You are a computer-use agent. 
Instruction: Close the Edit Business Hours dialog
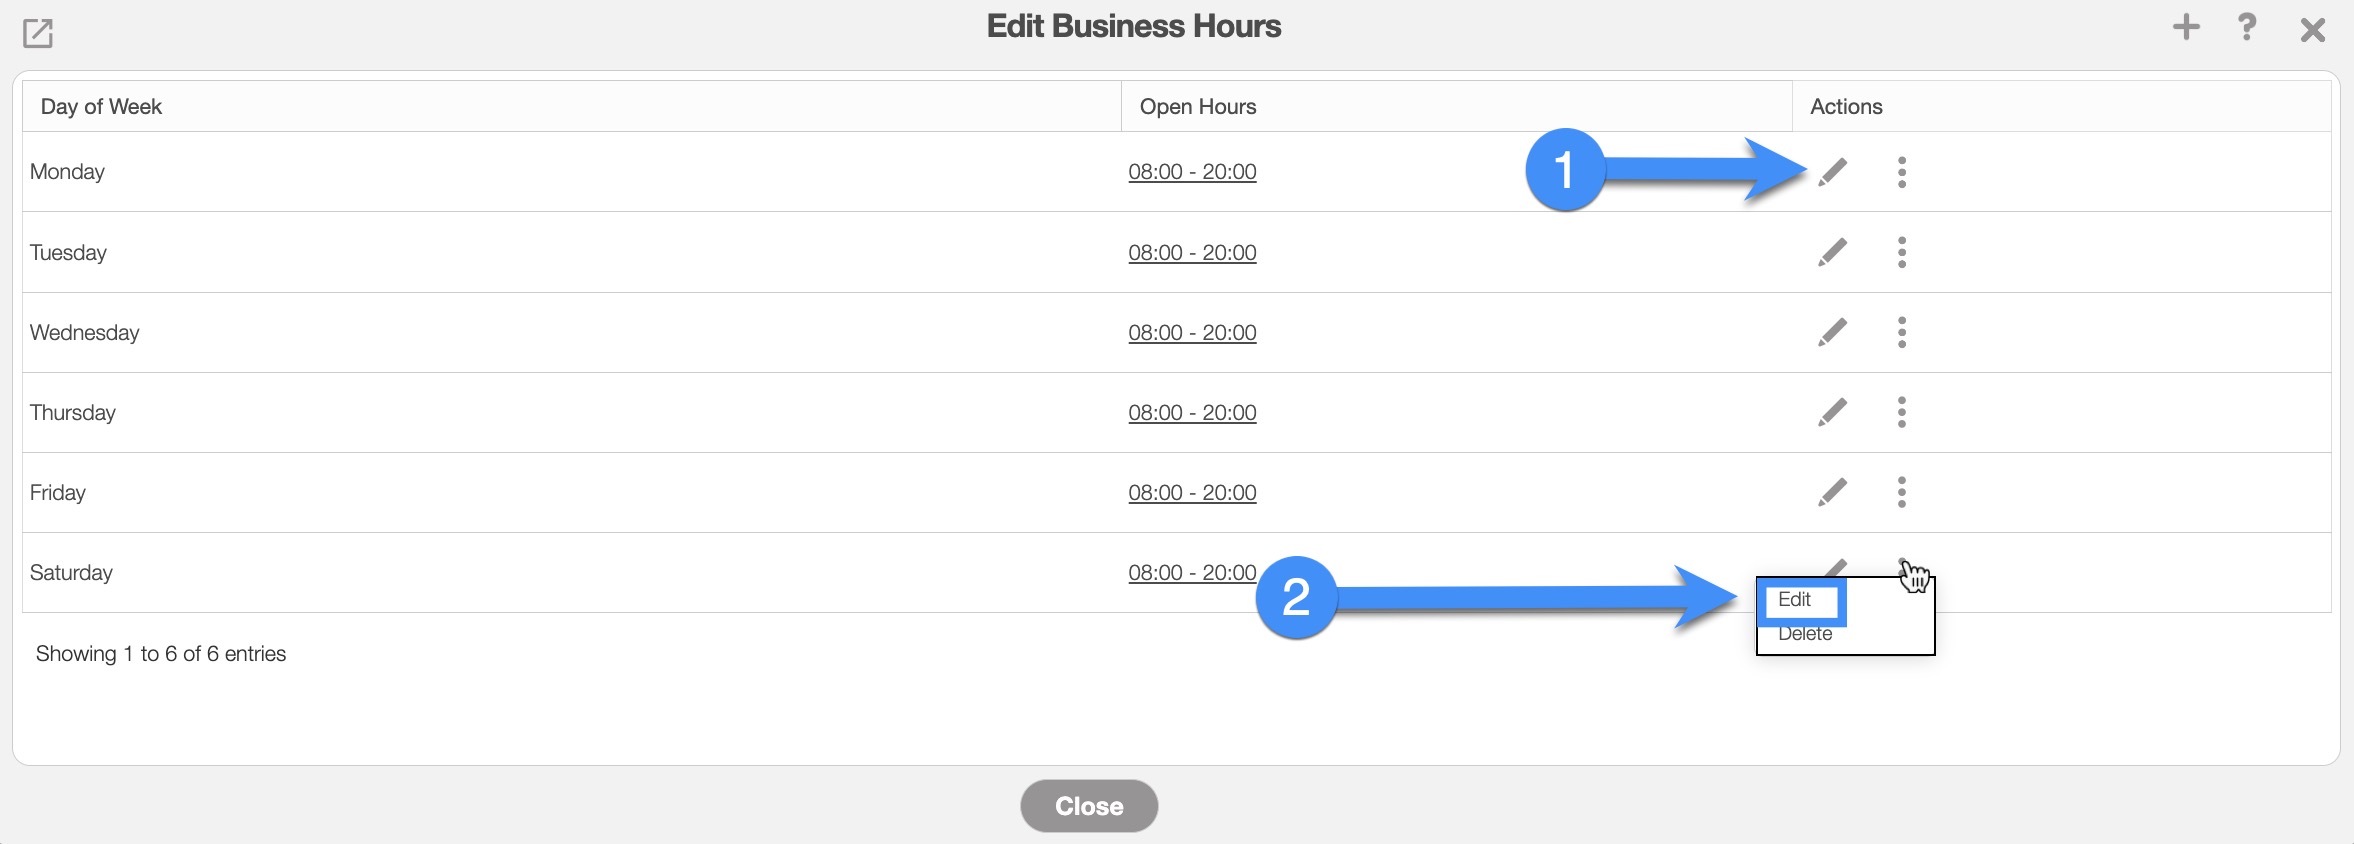(x=2312, y=30)
